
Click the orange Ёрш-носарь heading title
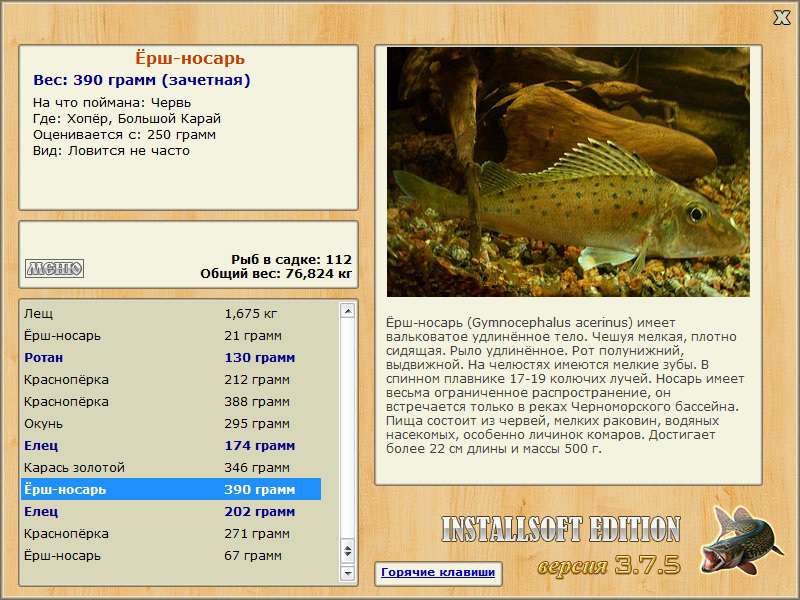click(190, 58)
